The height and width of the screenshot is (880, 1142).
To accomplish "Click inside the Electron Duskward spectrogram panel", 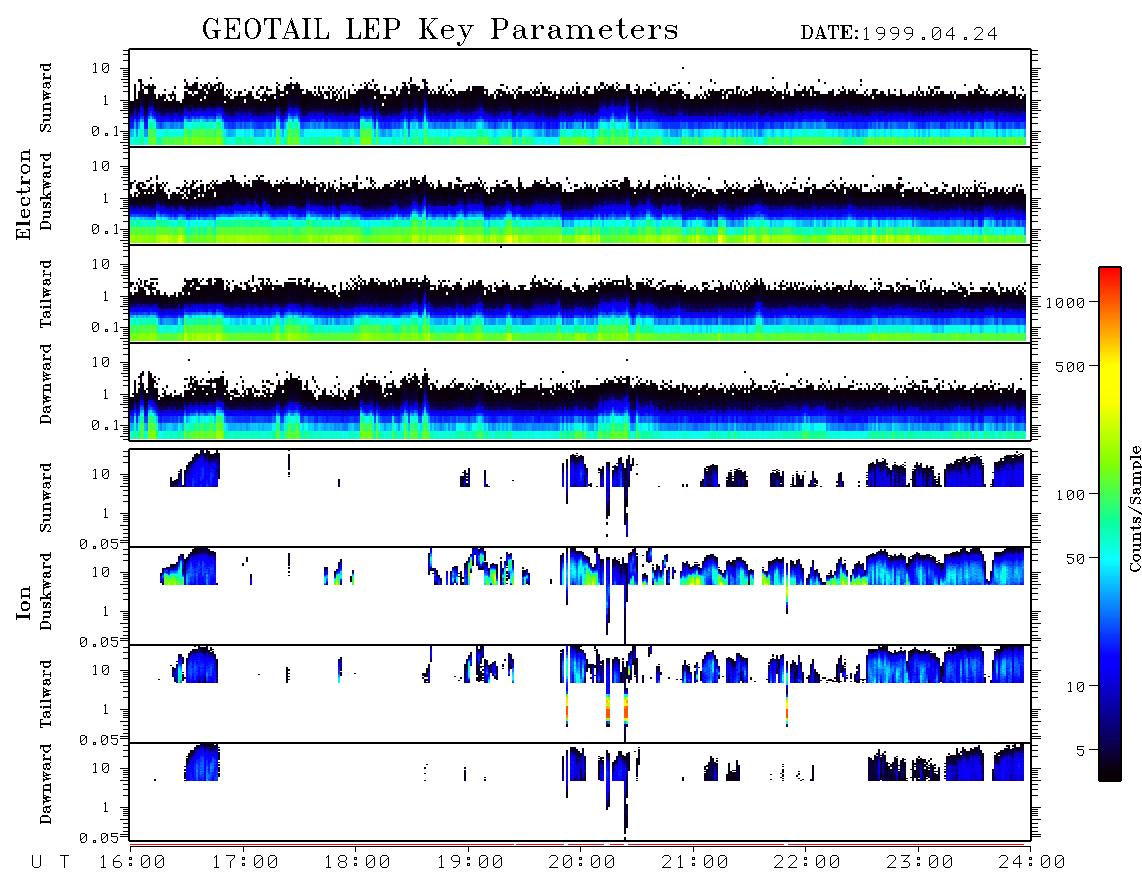I will pyautogui.click(x=580, y=195).
